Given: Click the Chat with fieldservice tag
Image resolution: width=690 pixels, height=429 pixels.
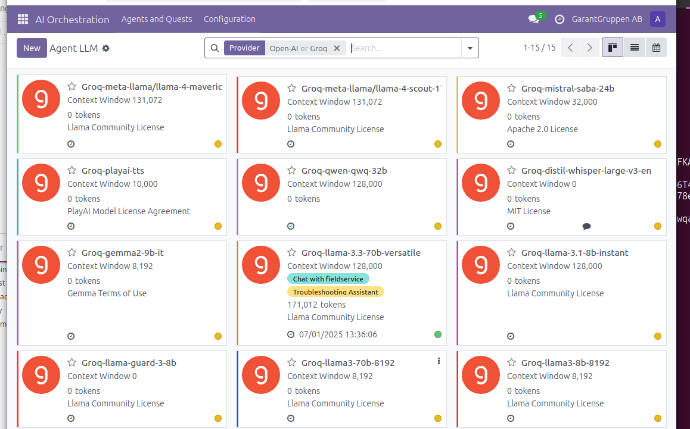Looking at the screenshot, I should click(x=328, y=279).
